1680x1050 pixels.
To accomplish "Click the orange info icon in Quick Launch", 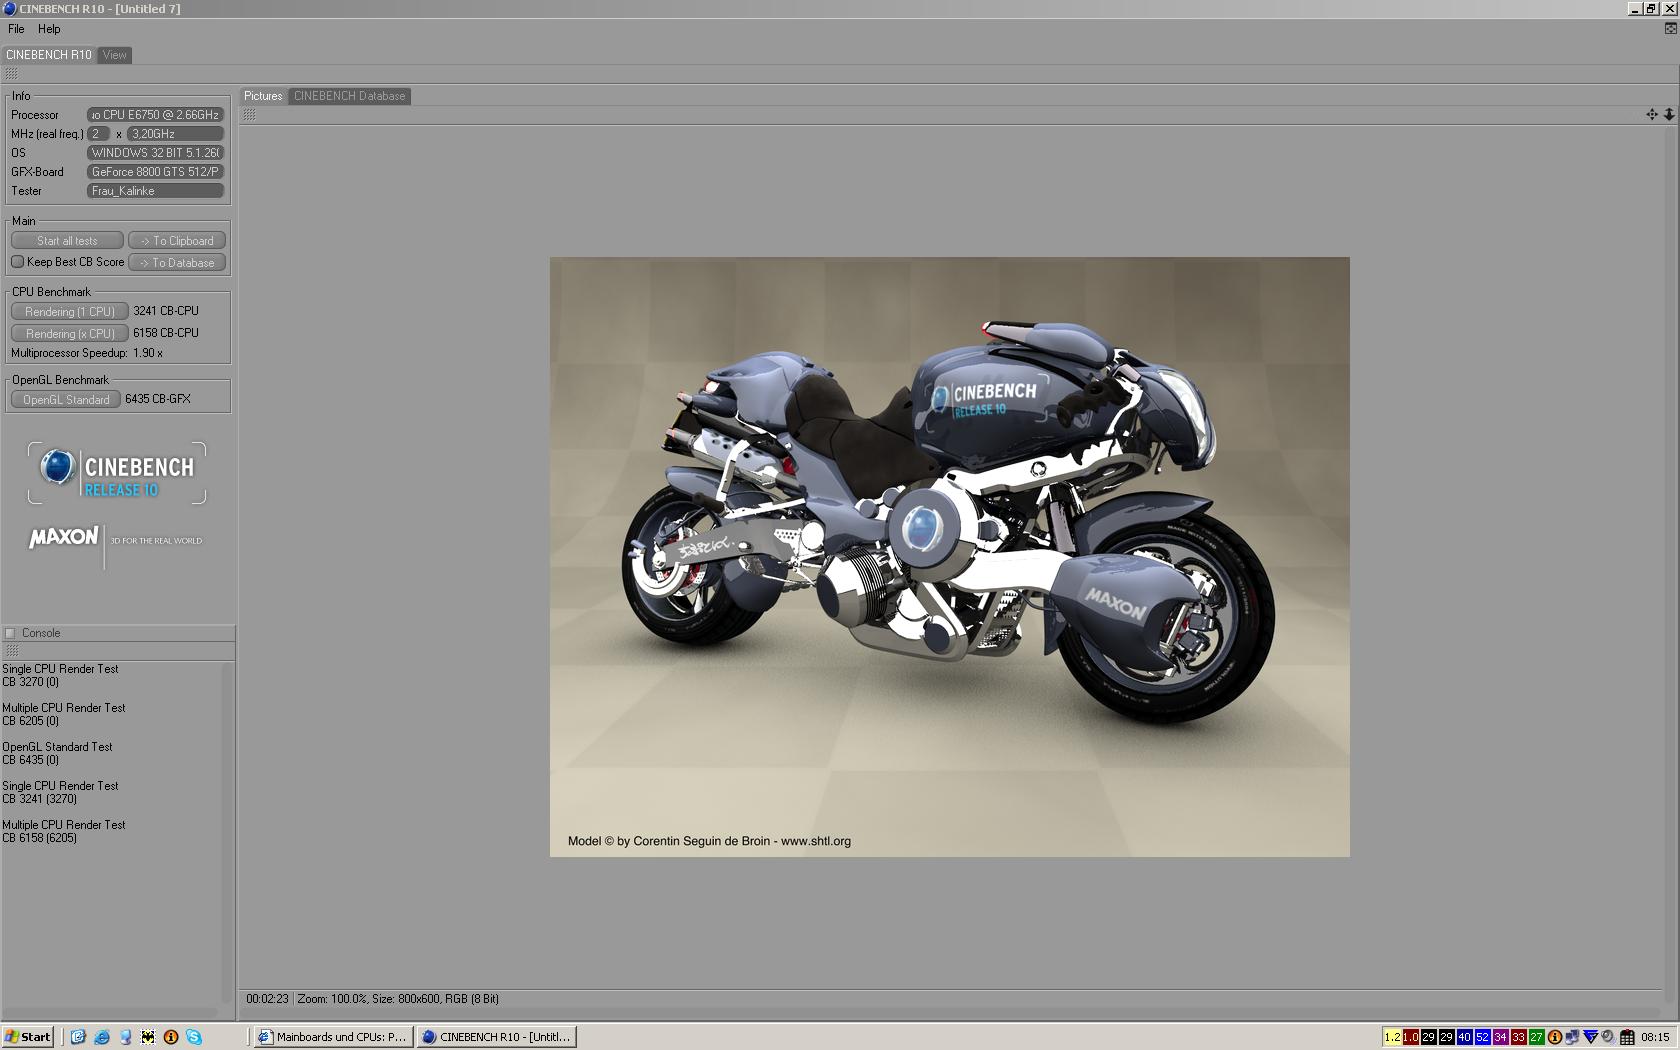I will [171, 1037].
